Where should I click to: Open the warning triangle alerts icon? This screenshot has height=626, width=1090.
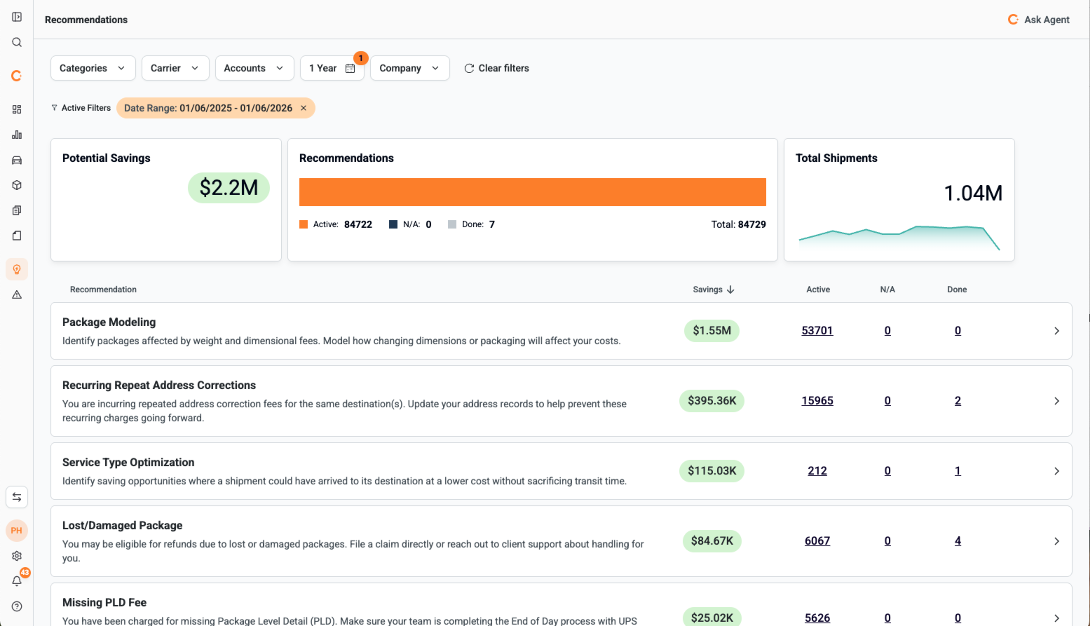[16, 294]
